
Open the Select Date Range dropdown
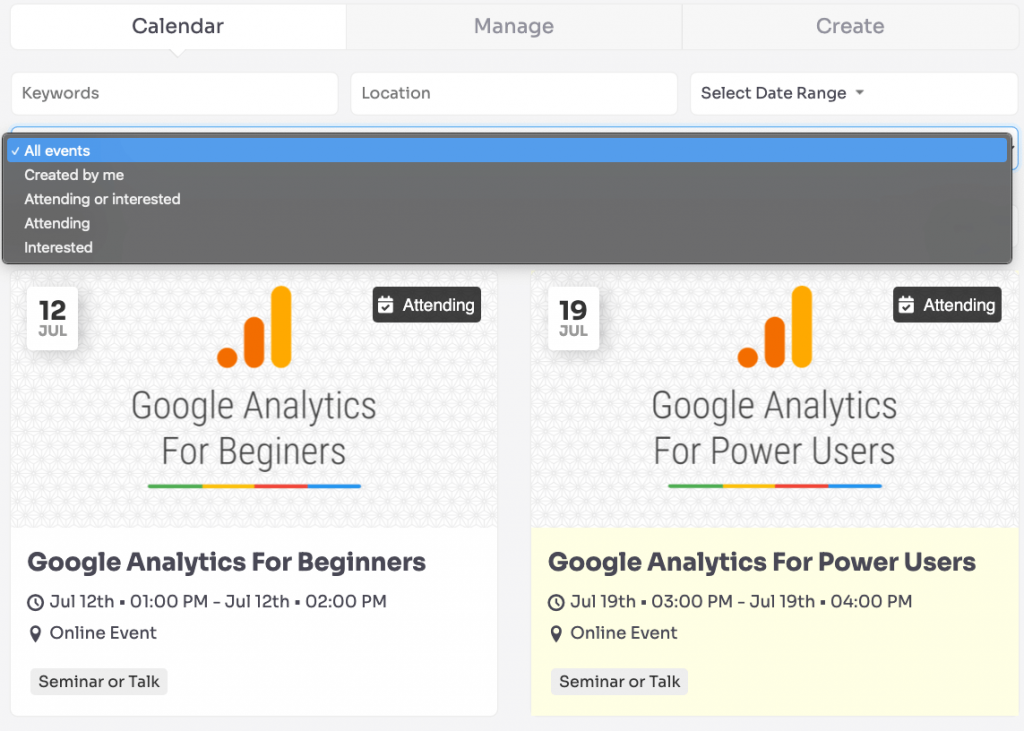coord(854,93)
